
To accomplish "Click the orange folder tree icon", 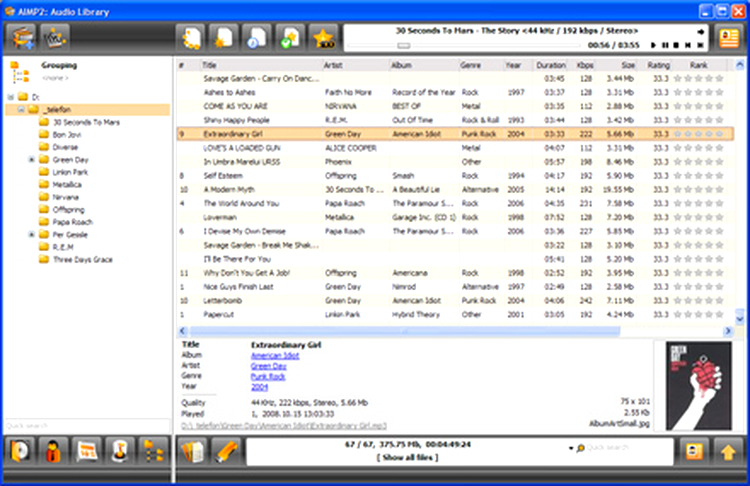I will point(154,450).
